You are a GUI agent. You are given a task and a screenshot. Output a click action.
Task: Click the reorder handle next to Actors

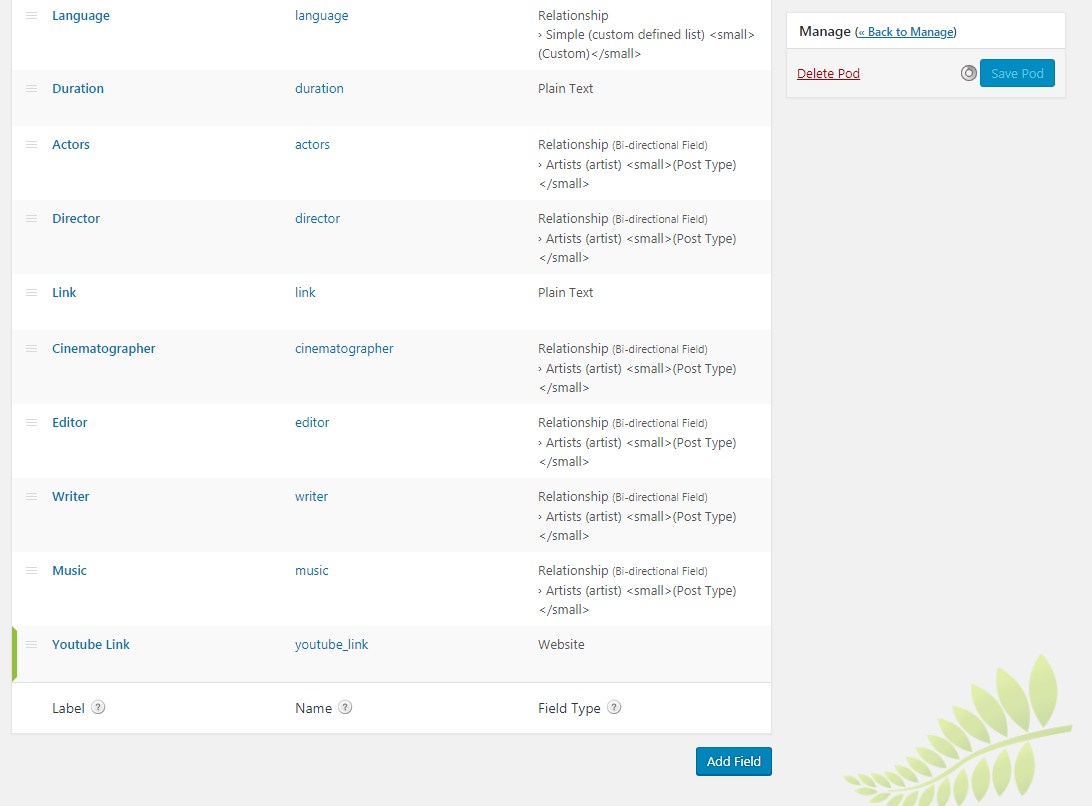click(x=30, y=144)
